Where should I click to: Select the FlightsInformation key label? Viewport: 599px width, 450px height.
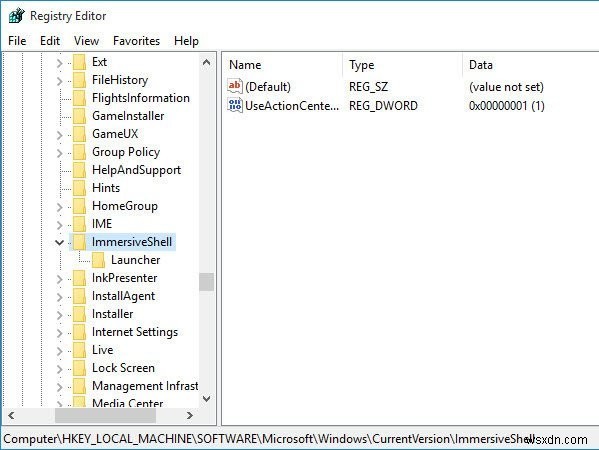(141, 98)
